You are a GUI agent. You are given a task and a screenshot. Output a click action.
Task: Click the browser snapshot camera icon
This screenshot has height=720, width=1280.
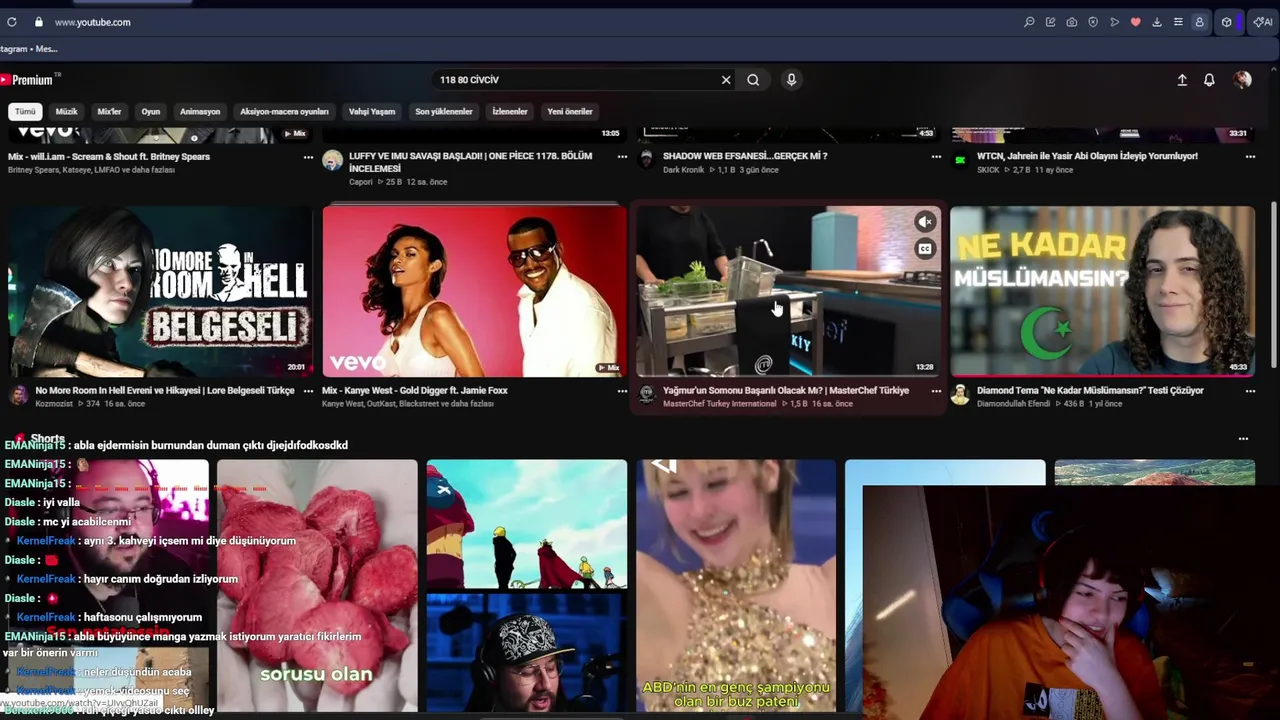[x=1072, y=22]
